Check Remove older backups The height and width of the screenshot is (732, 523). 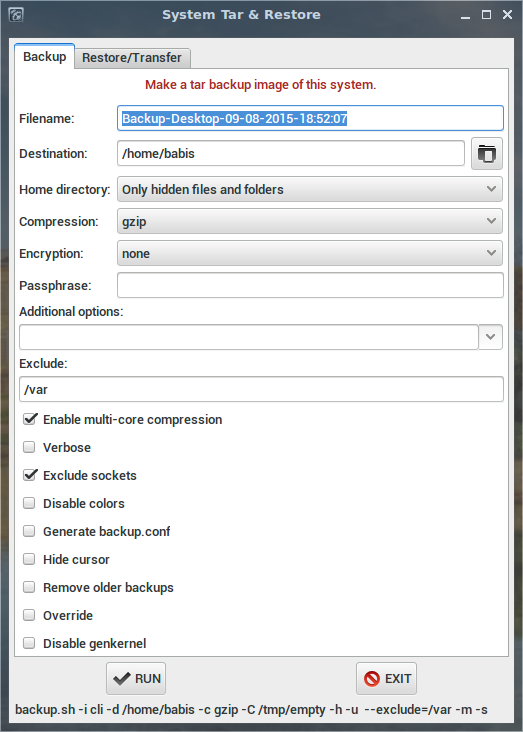tap(29, 587)
